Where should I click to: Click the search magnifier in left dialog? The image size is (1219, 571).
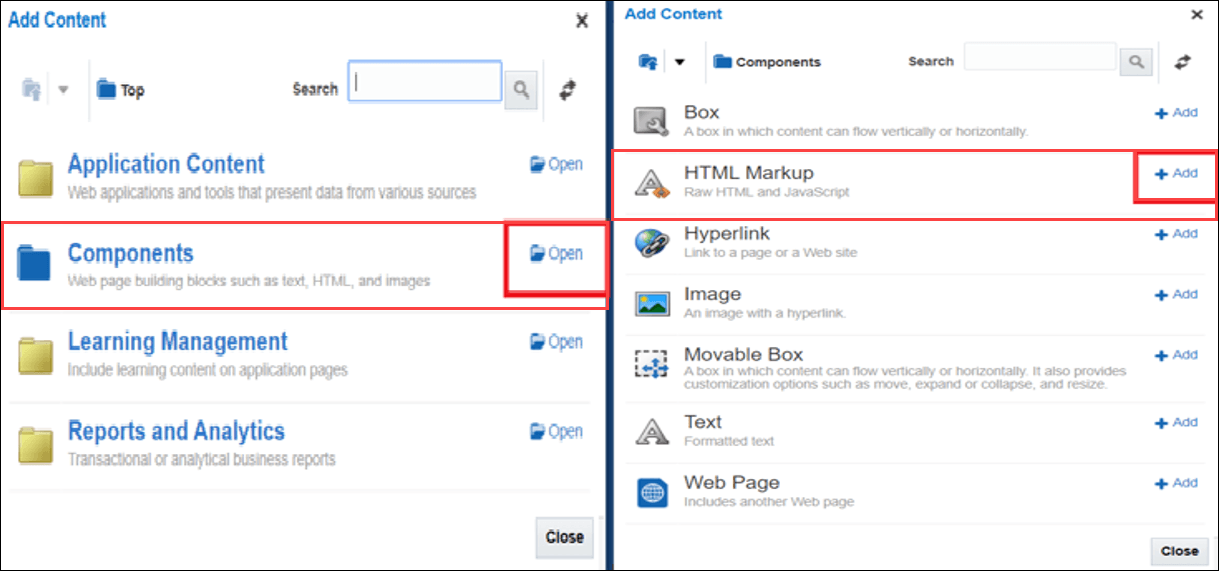(521, 89)
